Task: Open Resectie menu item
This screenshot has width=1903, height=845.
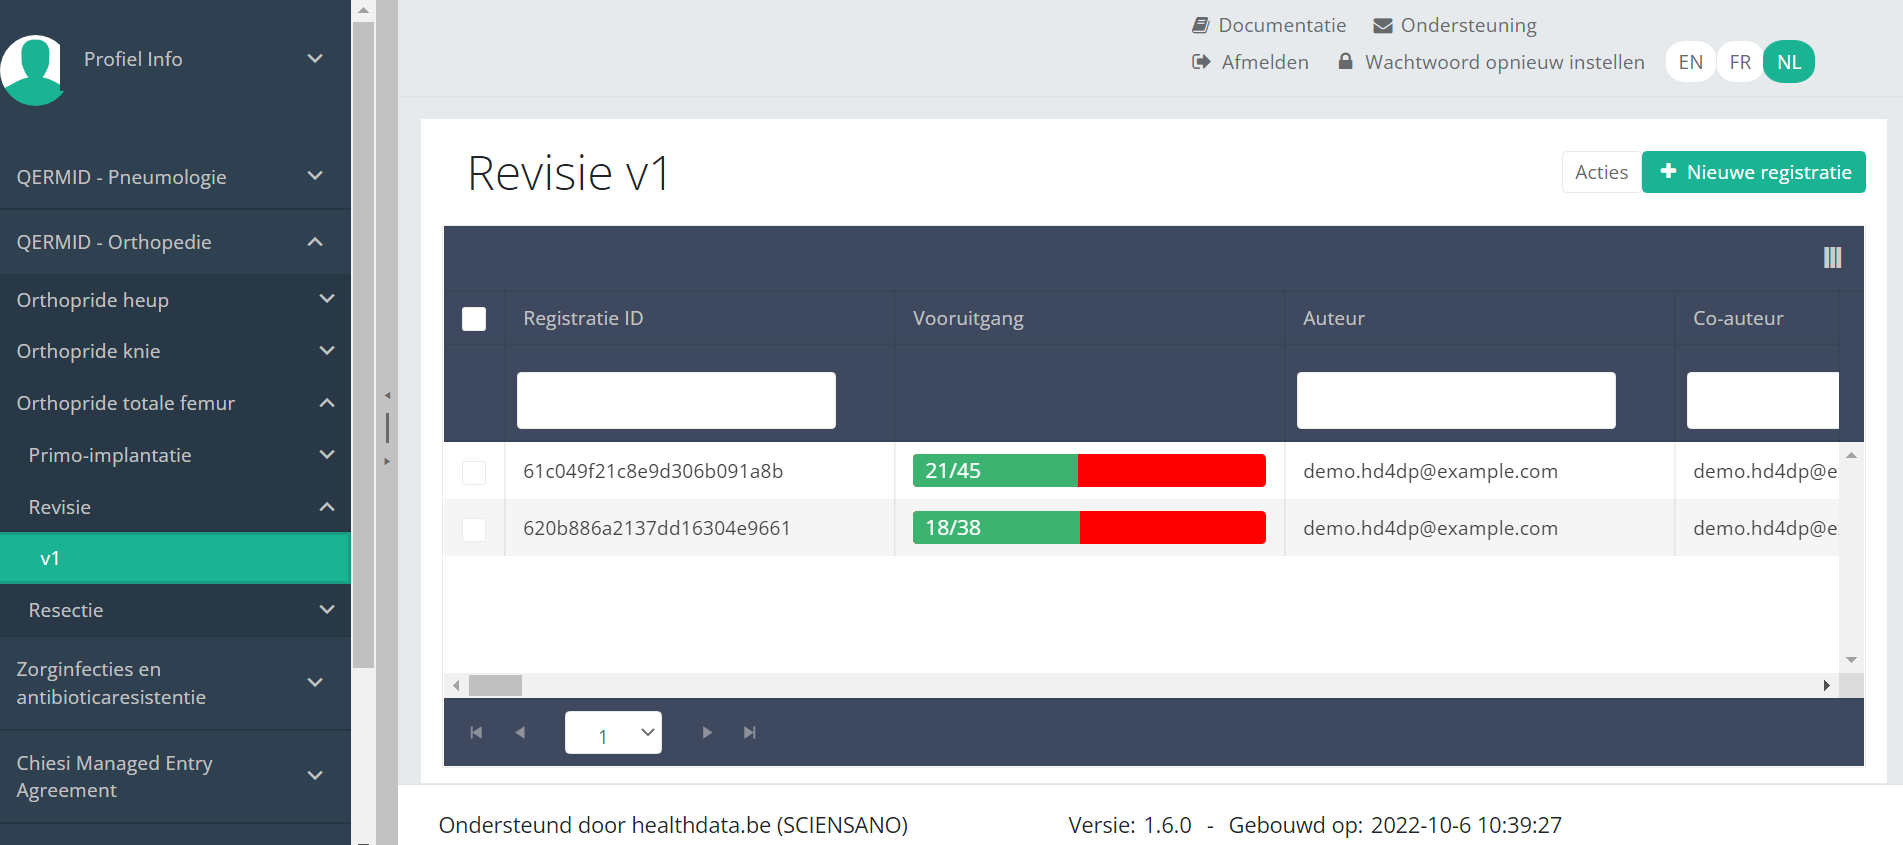Action: click(175, 610)
